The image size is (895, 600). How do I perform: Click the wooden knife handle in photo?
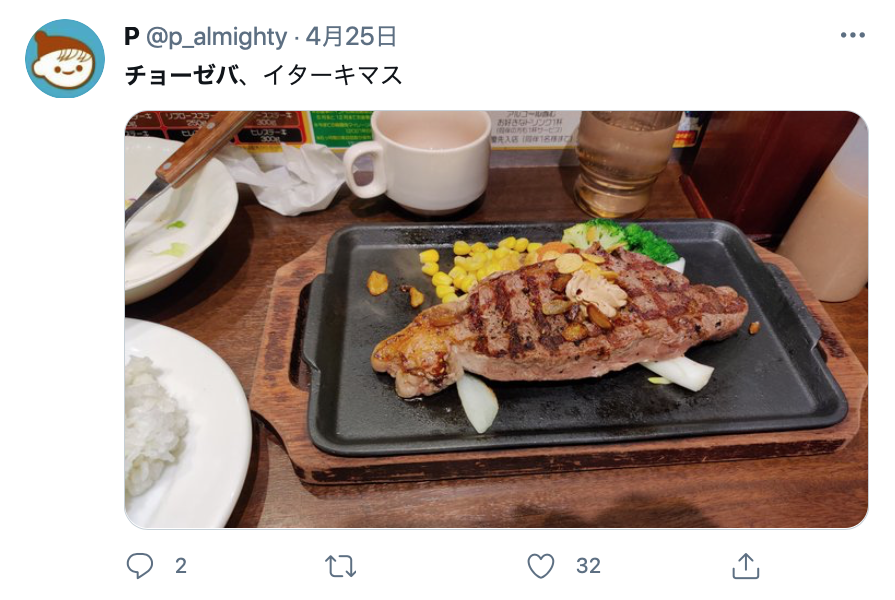(x=204, y=147)
